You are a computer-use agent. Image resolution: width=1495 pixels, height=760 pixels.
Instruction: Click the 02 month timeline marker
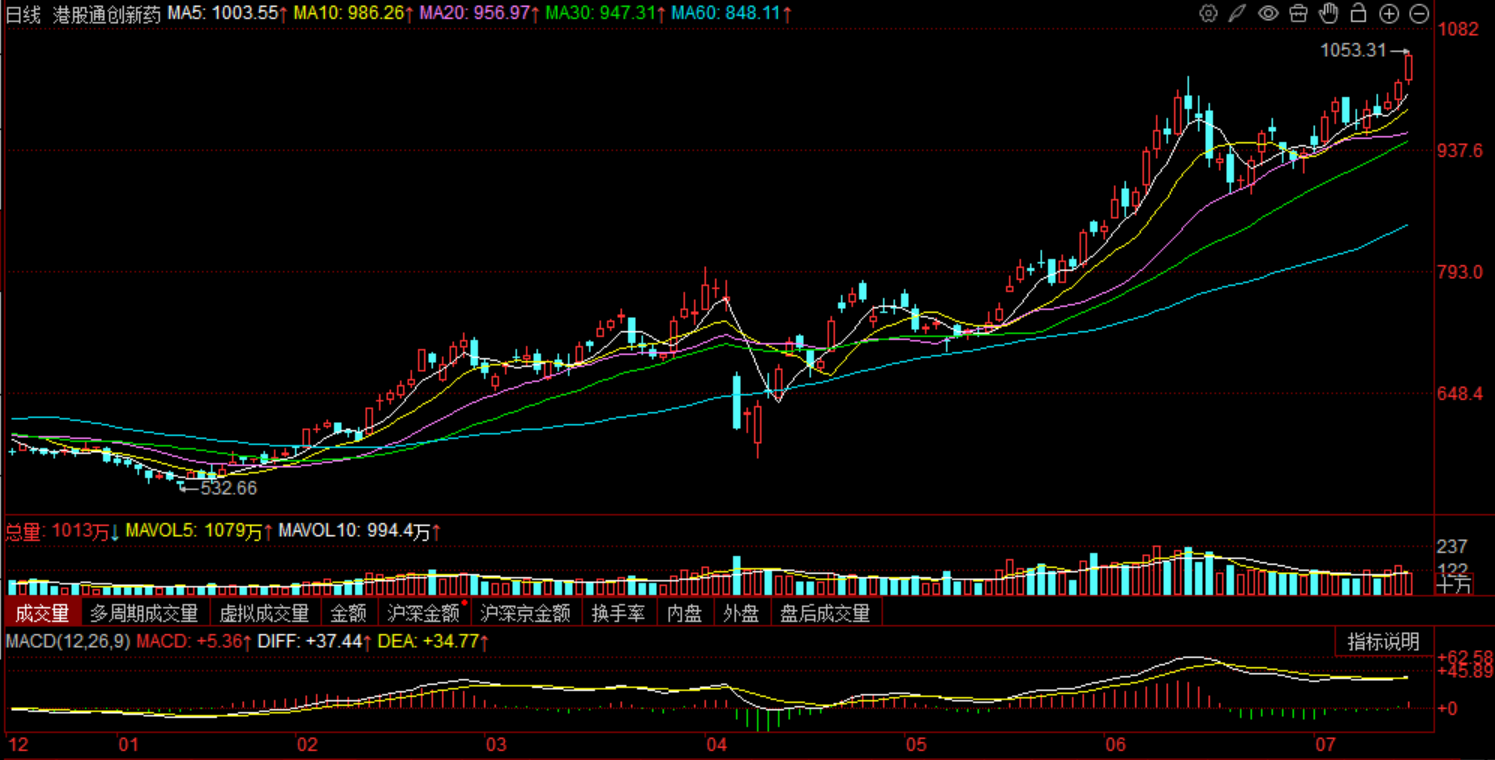click(x=306, y=745)
